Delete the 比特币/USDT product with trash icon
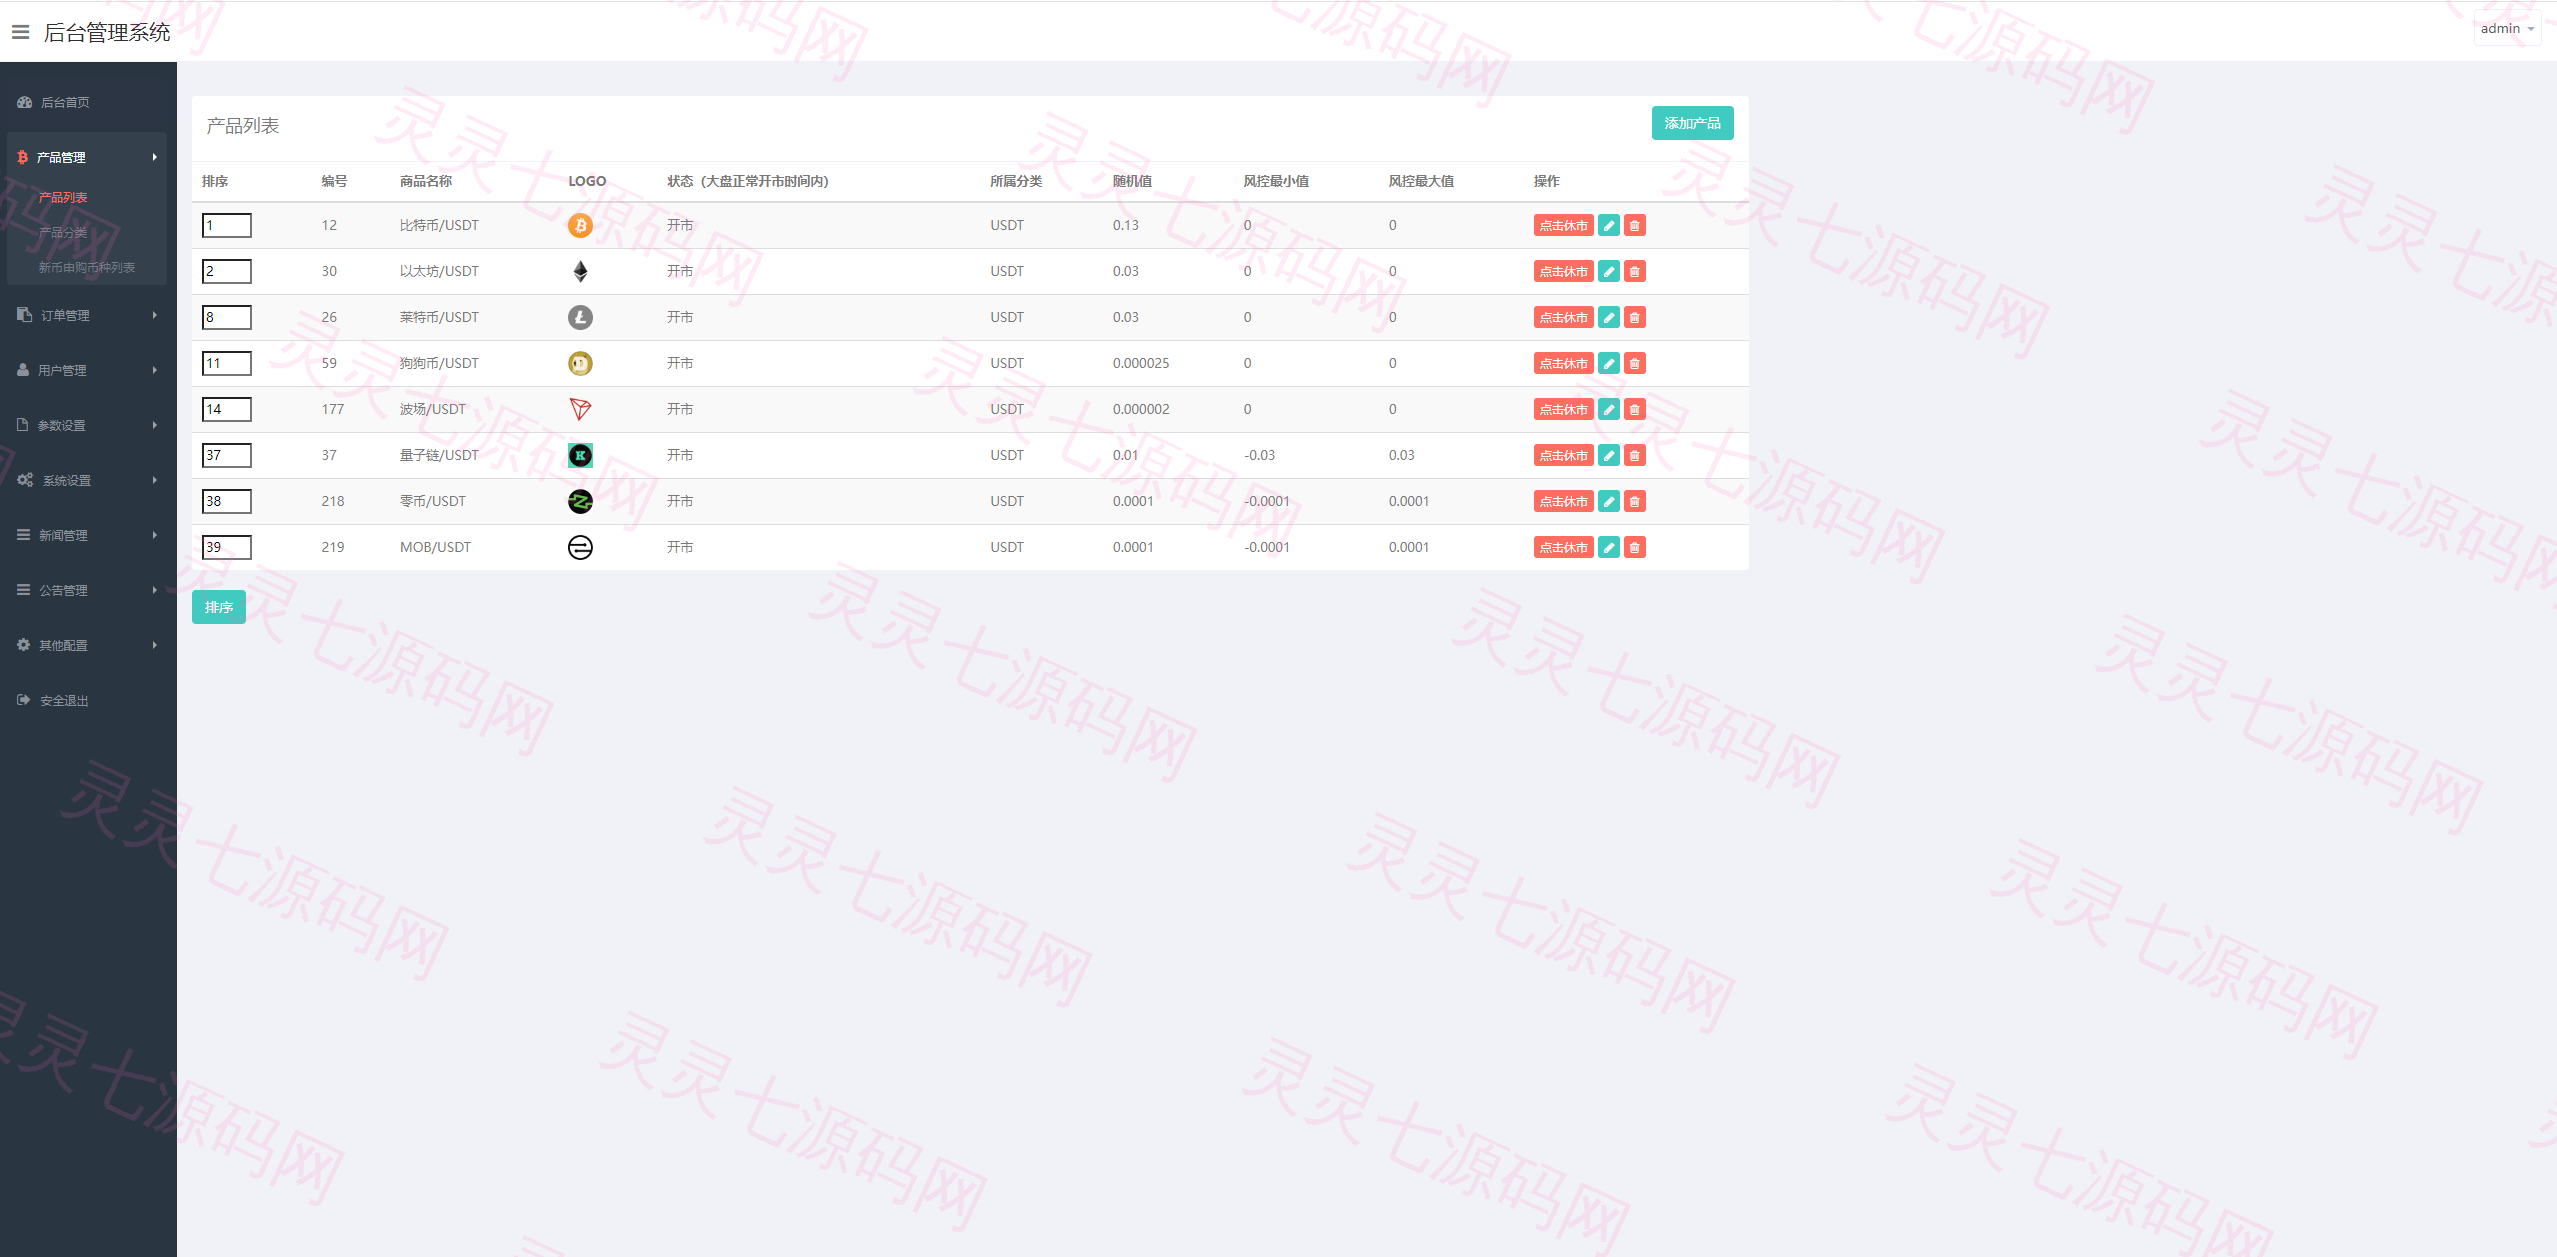The width and height of the screenshot is (2557, 1257). click(1634, 225)
